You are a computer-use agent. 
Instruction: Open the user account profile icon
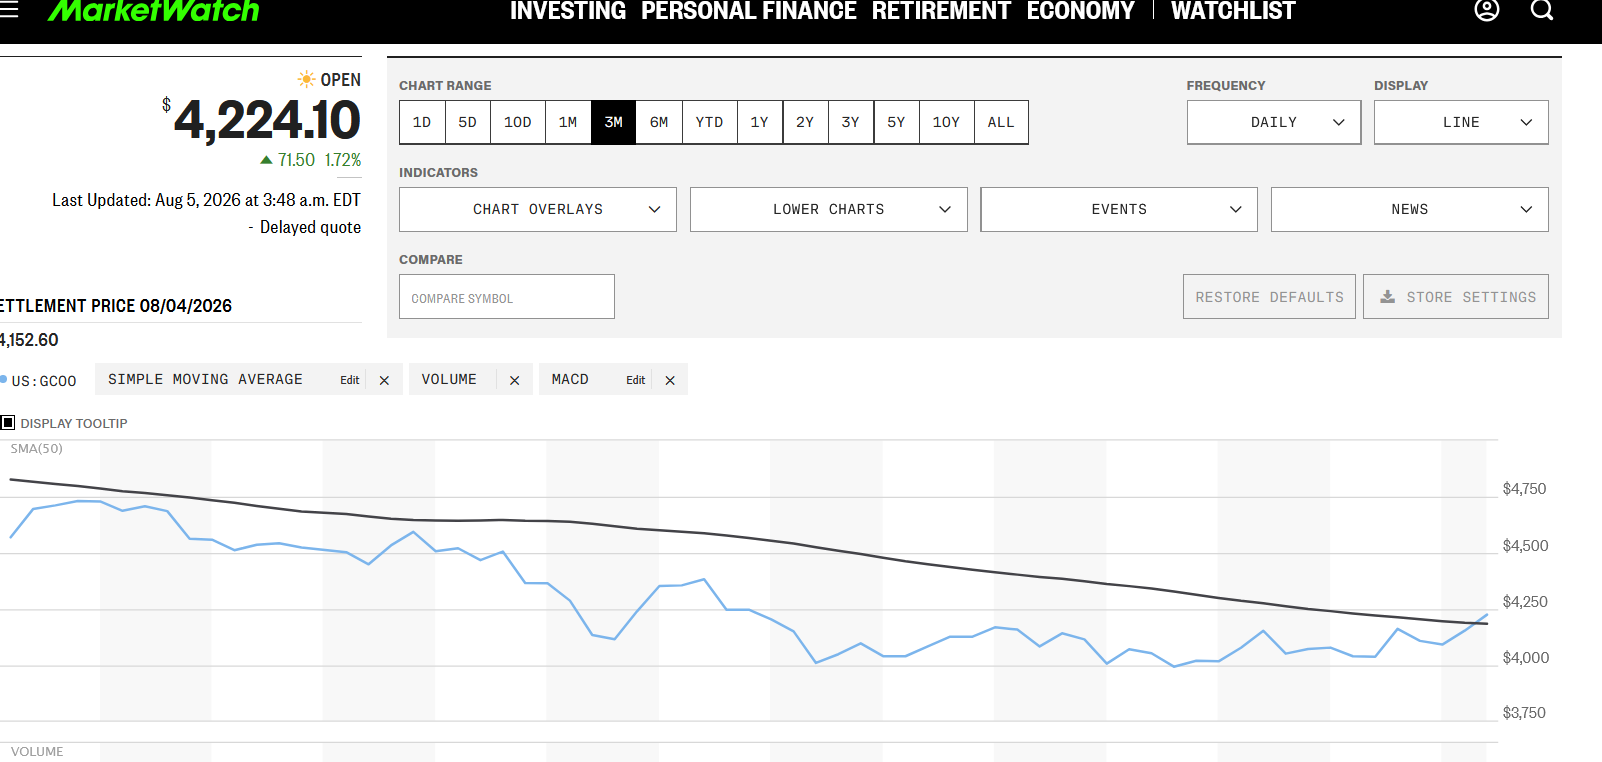click(x=1487, y=10)
